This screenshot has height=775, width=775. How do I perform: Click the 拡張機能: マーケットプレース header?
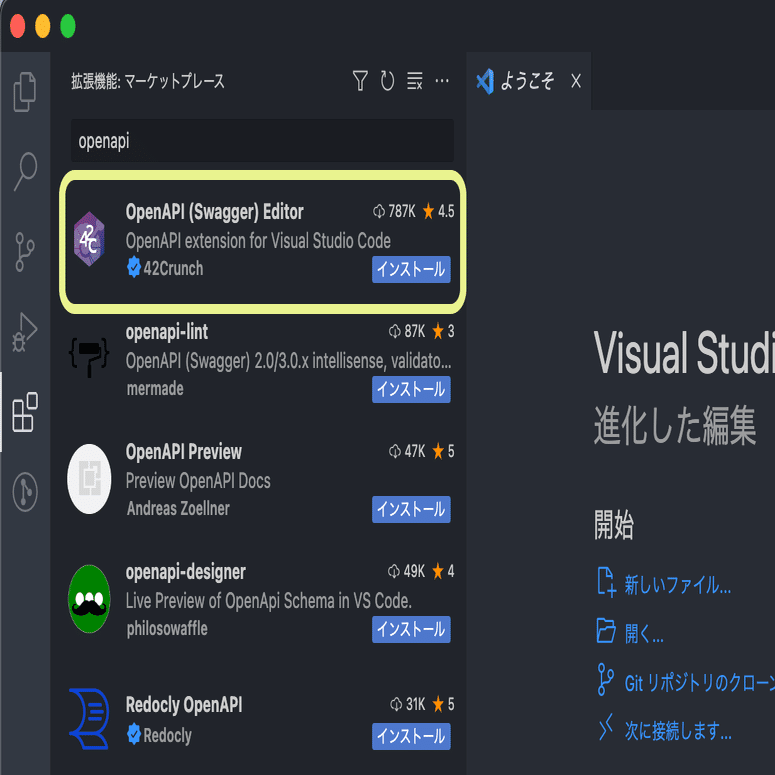[x=148, y=81]
